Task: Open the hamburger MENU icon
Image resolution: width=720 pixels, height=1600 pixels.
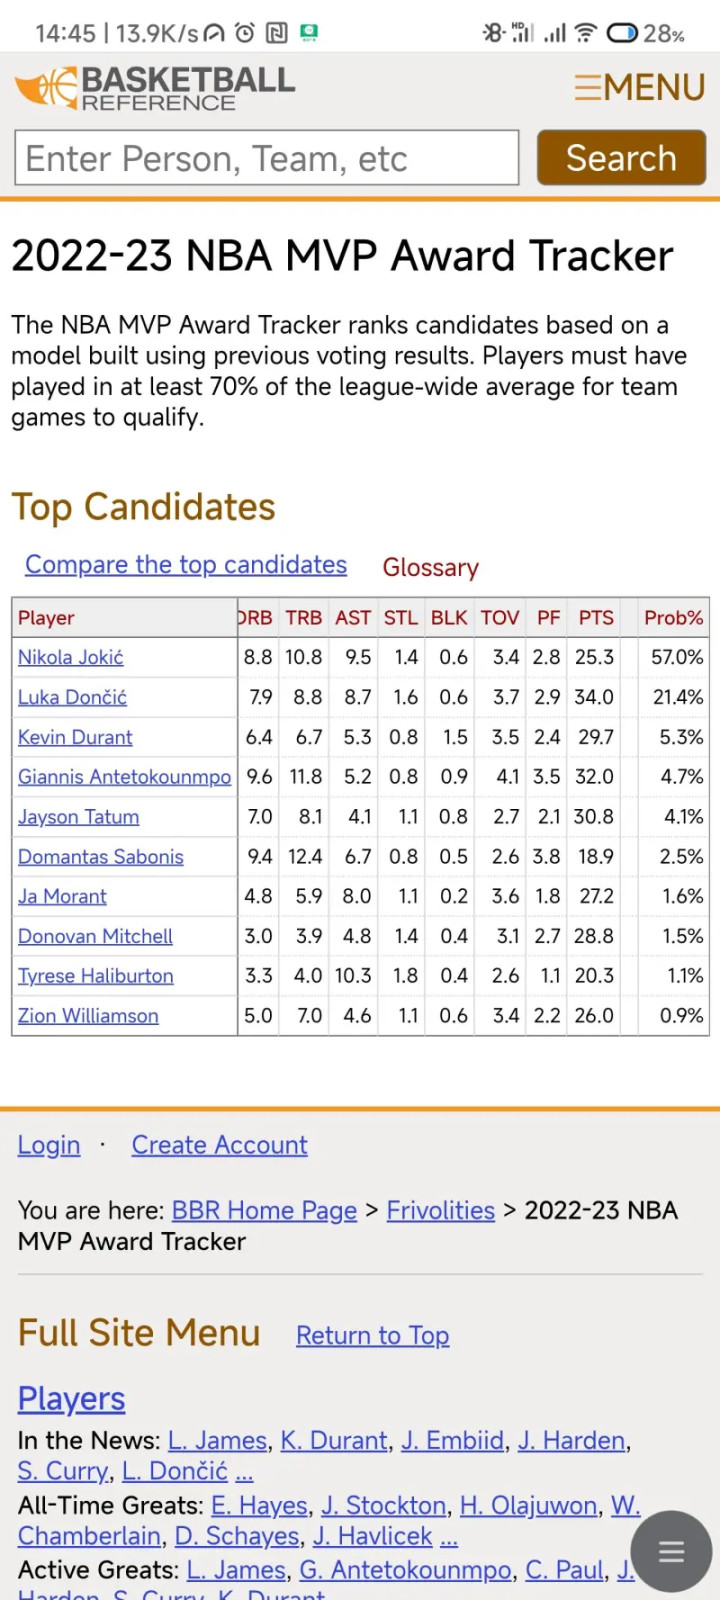Action: (x=639, y=87)
